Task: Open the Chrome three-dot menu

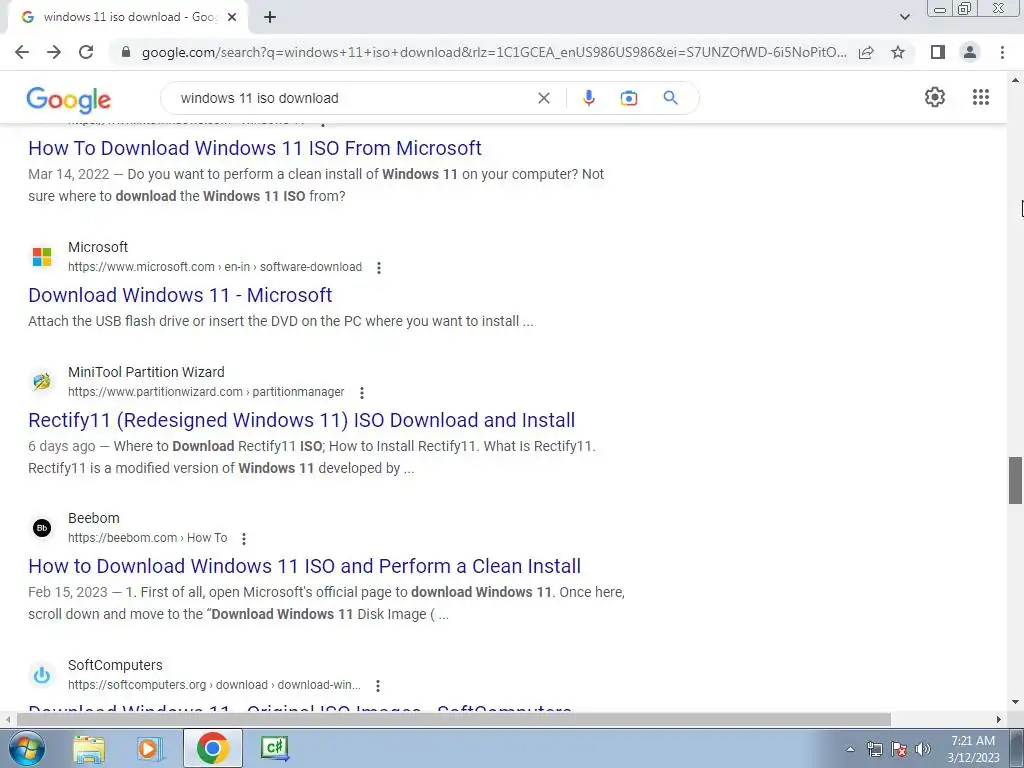Action: (x=1002, y=52)
